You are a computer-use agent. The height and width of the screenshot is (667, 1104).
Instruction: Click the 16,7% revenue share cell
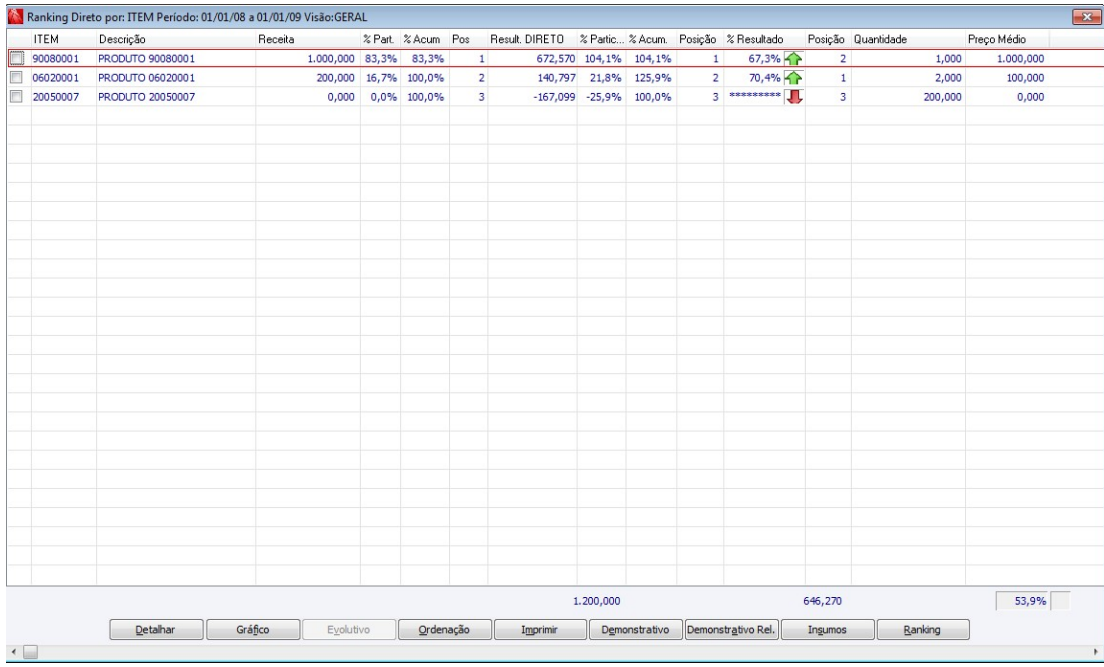(x=381, y=77)
